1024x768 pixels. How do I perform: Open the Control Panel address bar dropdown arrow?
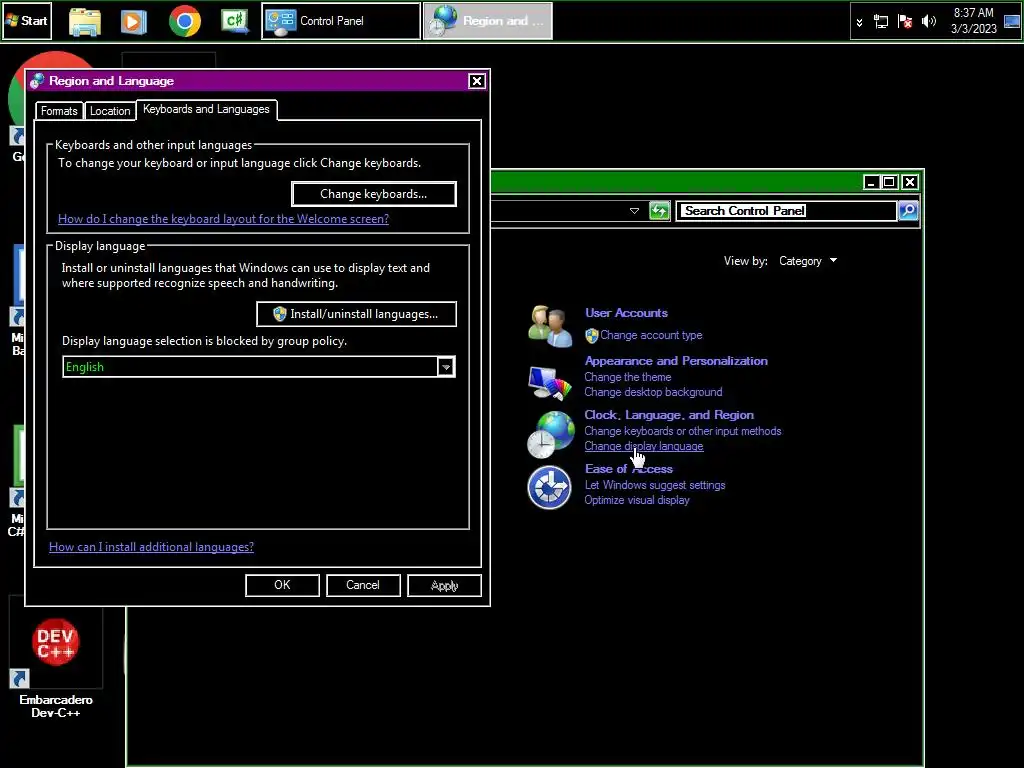tap(634, 211)
